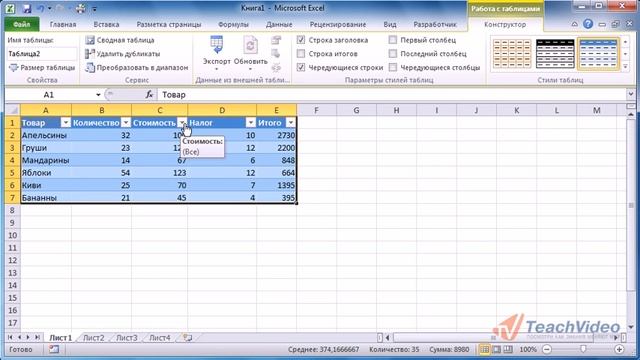
Task: Open the Лист3 sheet tab
Action: (x=127, y=338)
